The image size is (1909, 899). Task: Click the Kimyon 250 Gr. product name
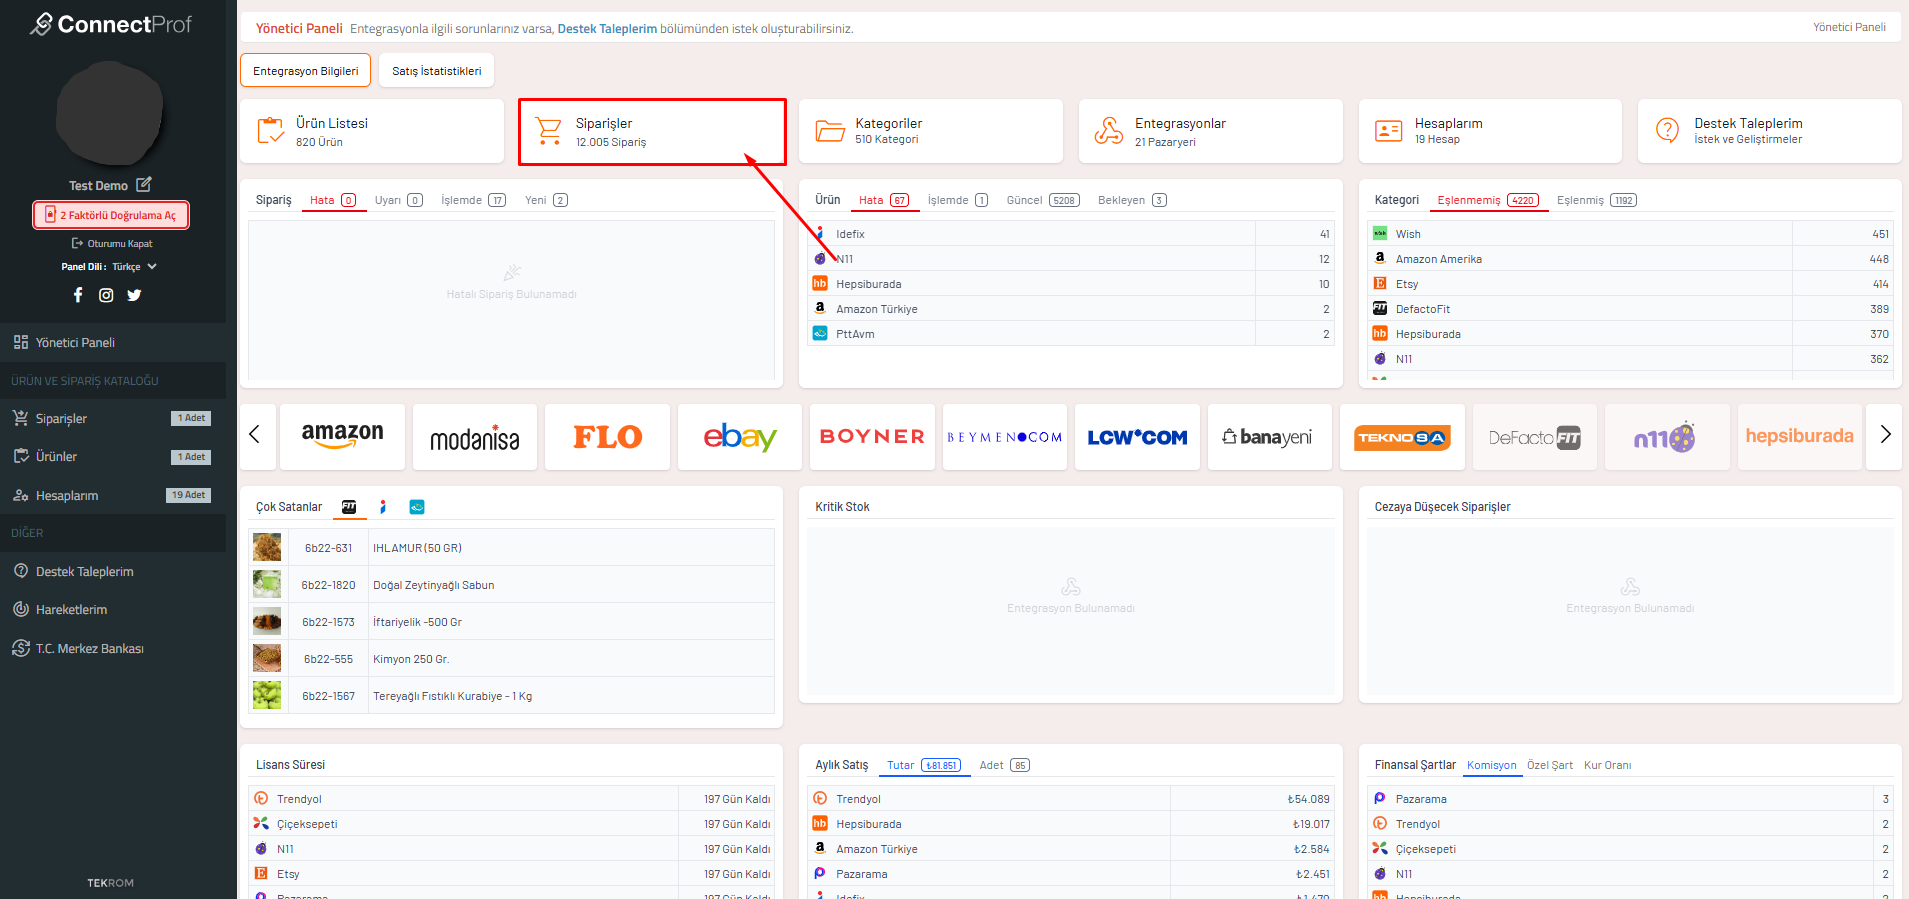click(x=411, y=659)
